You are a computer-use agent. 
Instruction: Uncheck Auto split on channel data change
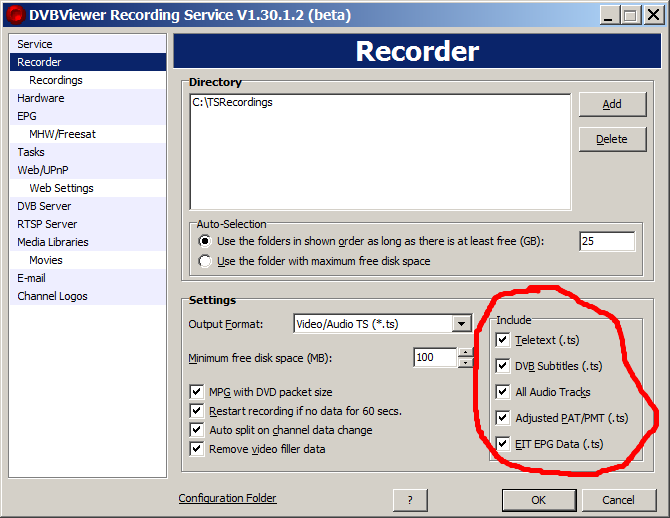(196, 430)
